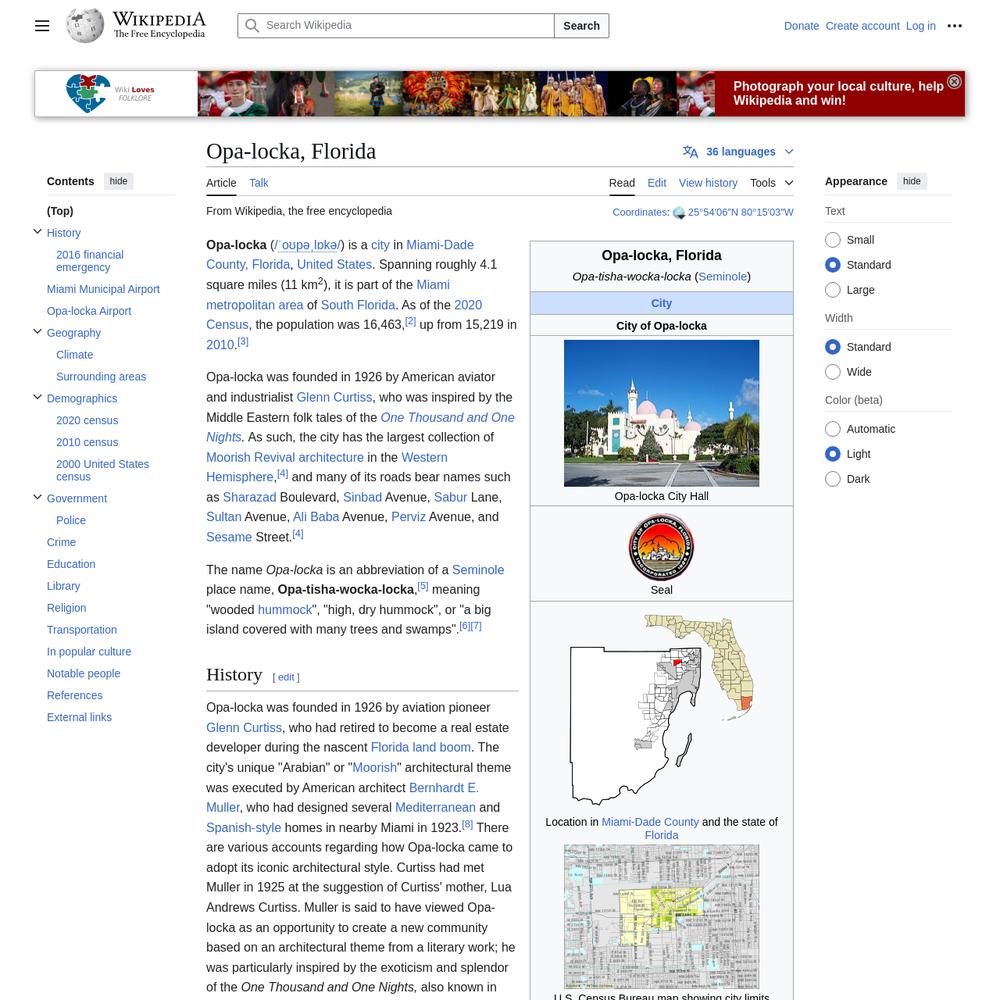Select Wide width option
The image size is (1000, 1000).
point(832,372)
